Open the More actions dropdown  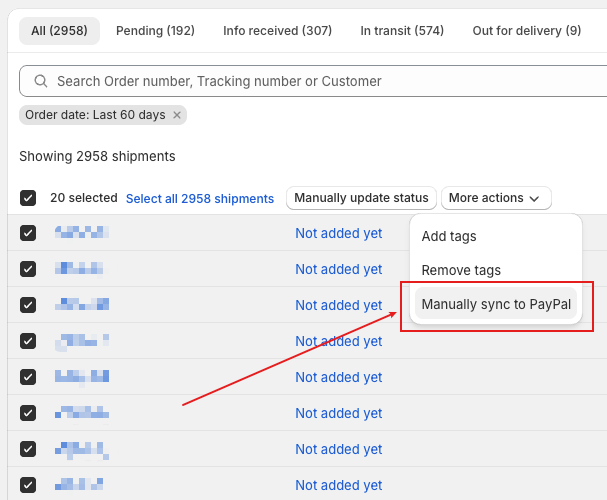495,198
